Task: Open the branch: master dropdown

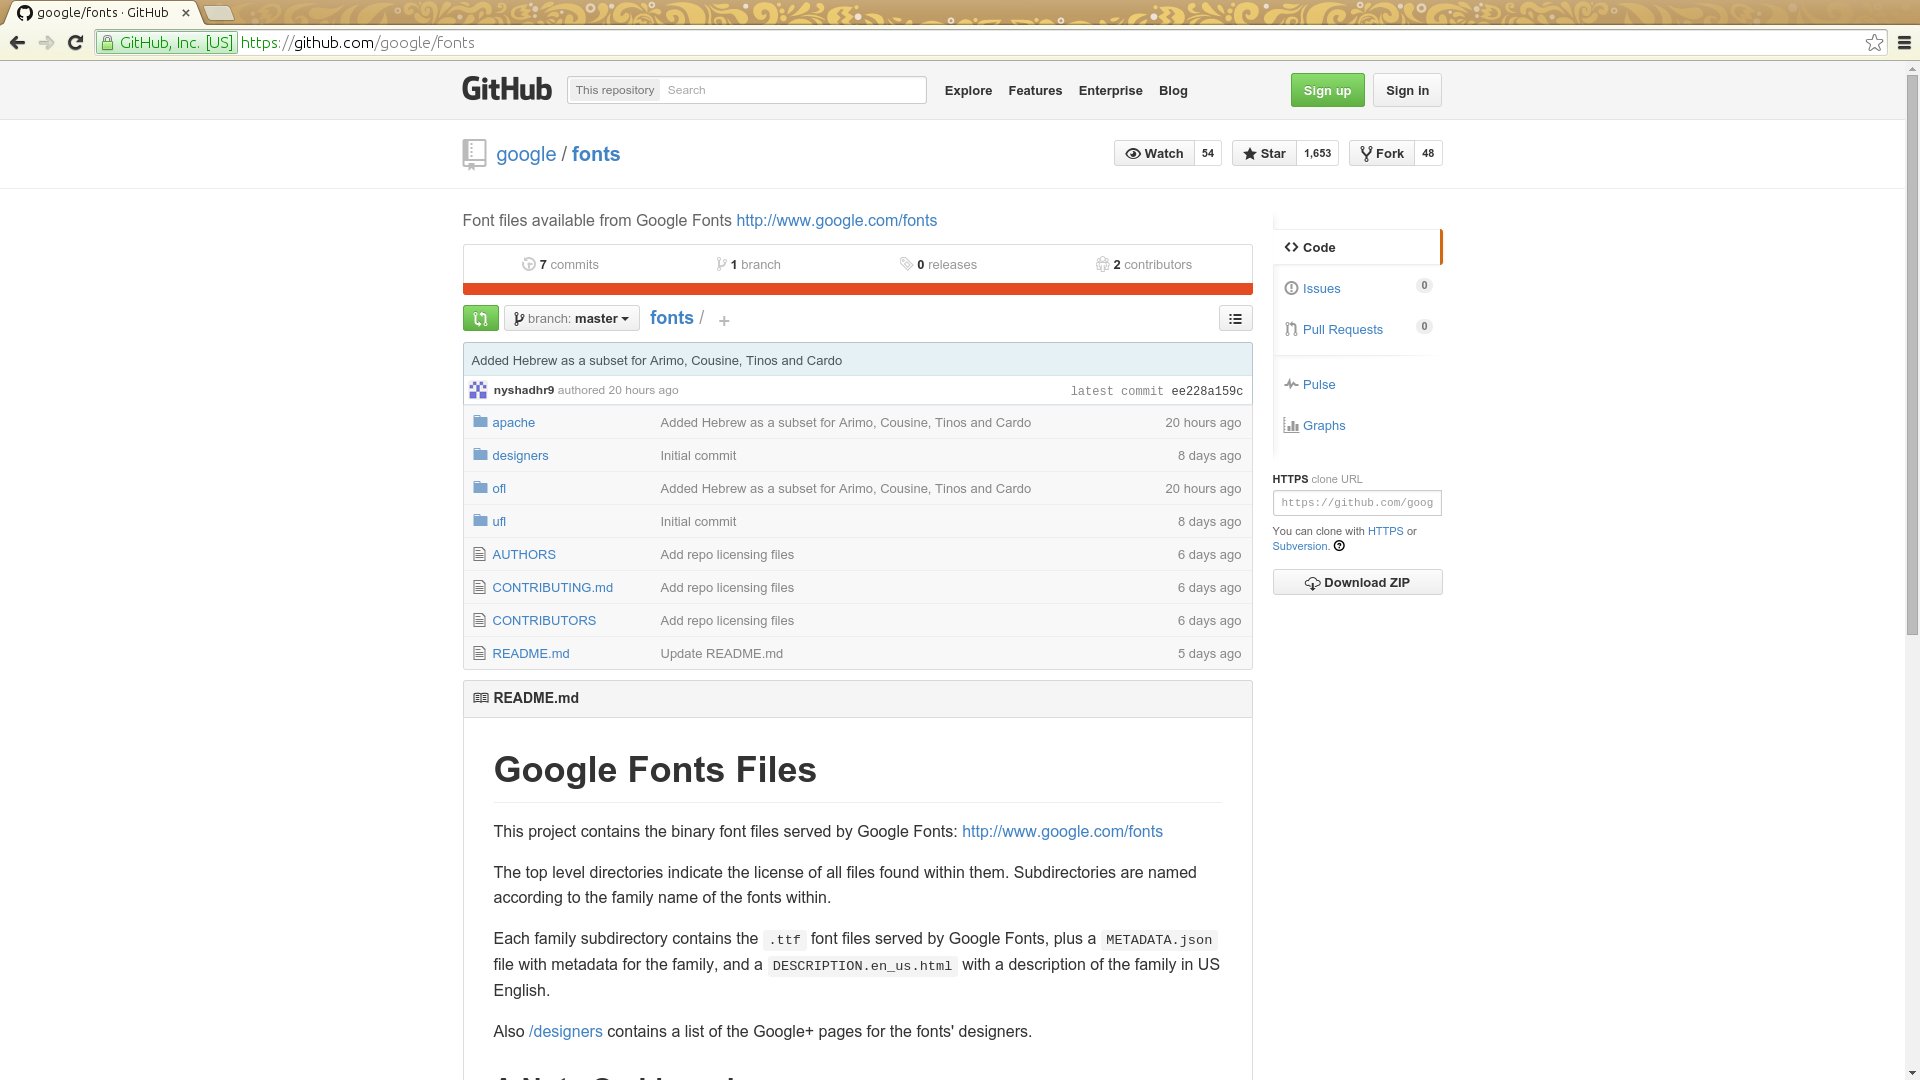Action: coord(571,318)
